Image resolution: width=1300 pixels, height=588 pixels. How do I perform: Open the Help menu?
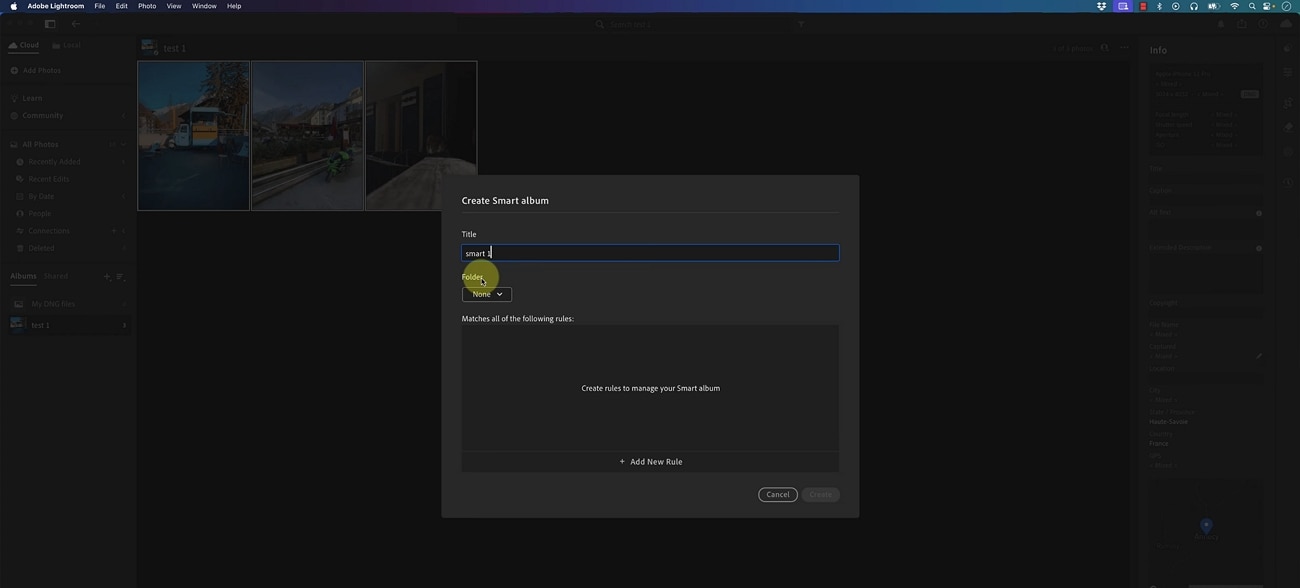(234, 6)
